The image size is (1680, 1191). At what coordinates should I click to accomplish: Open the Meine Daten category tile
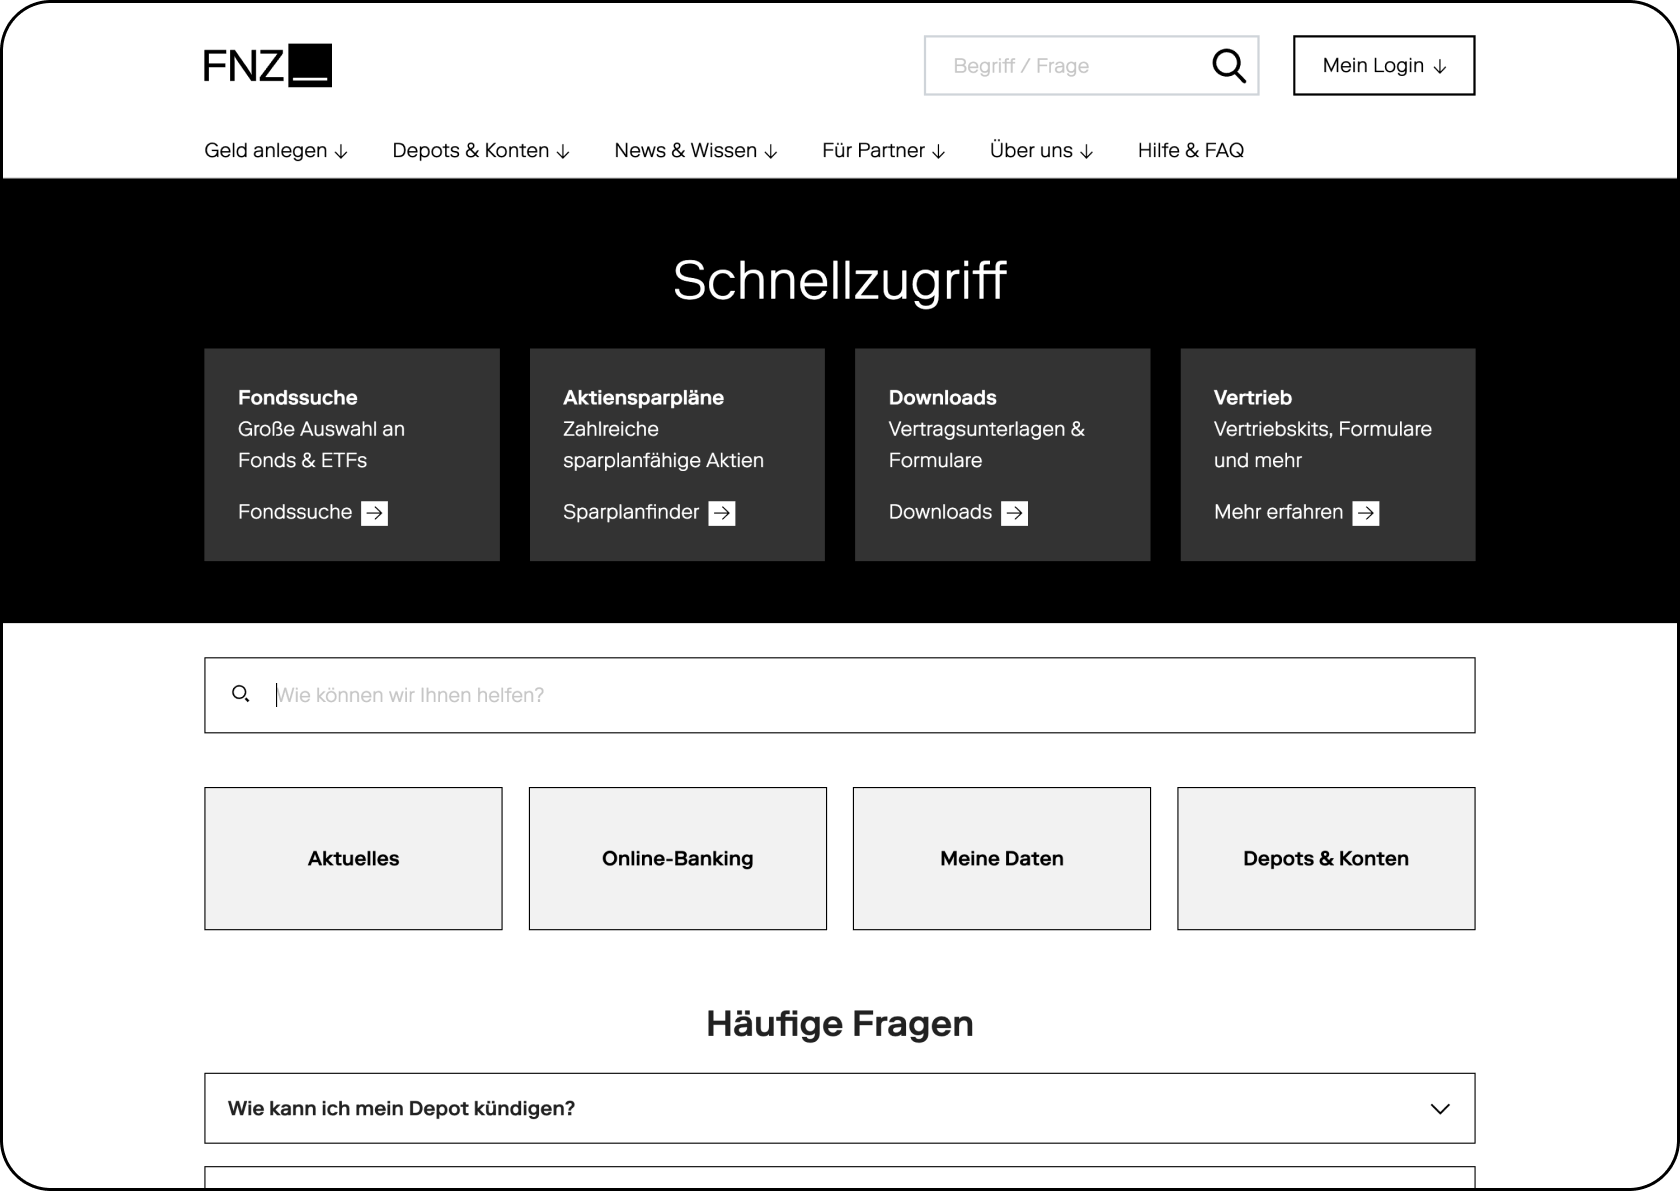coord(1001,858)
